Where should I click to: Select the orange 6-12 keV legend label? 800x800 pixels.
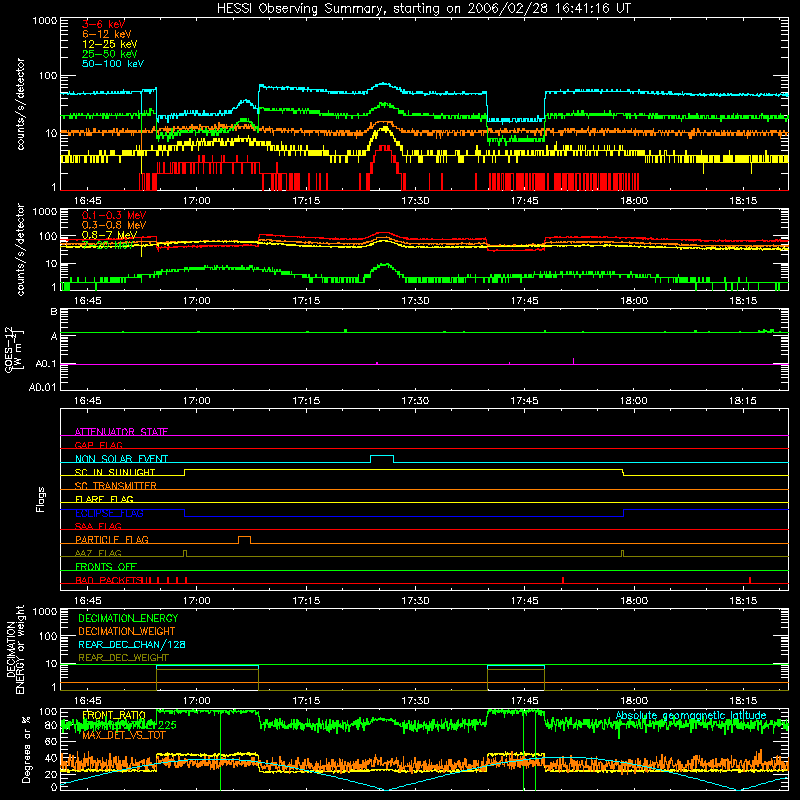coord(107,34)
